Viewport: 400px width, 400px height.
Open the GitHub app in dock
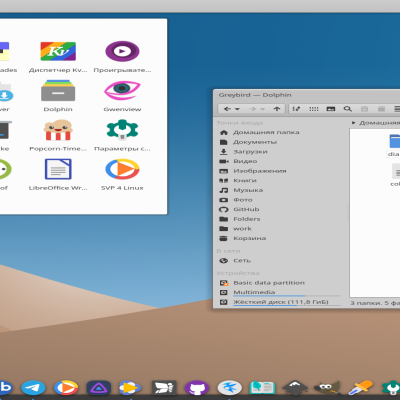click(197, 388)
